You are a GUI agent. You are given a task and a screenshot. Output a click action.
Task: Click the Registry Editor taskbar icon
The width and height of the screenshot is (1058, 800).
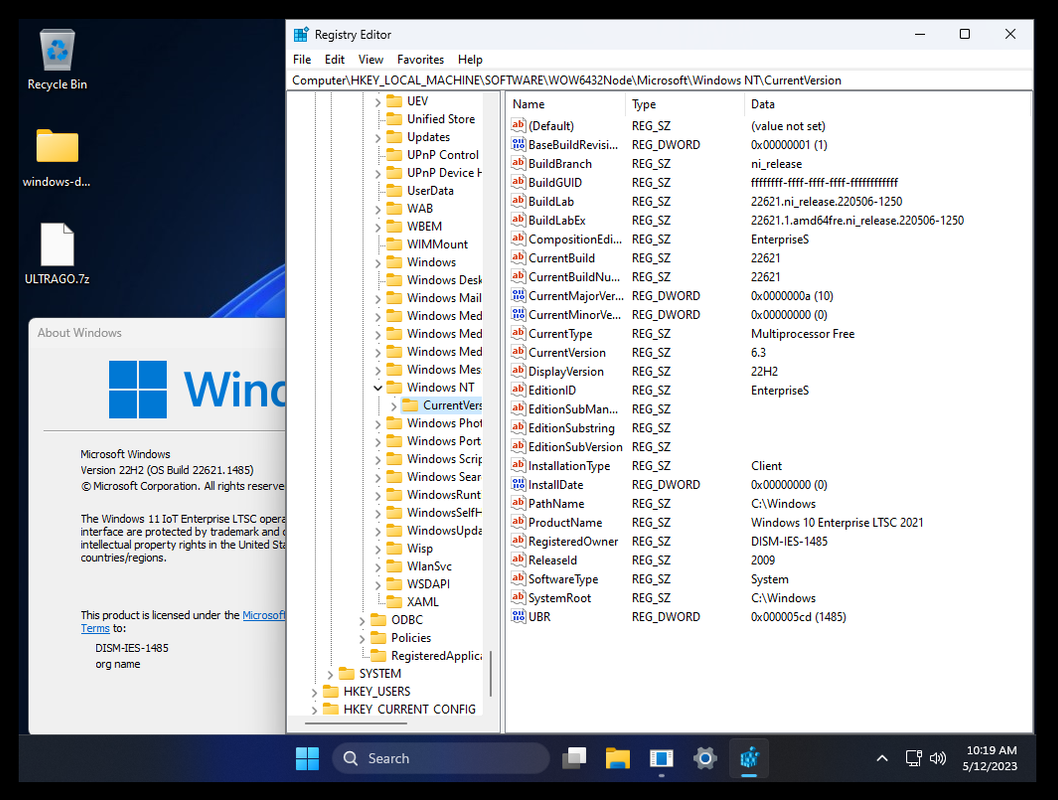[749, 758]
